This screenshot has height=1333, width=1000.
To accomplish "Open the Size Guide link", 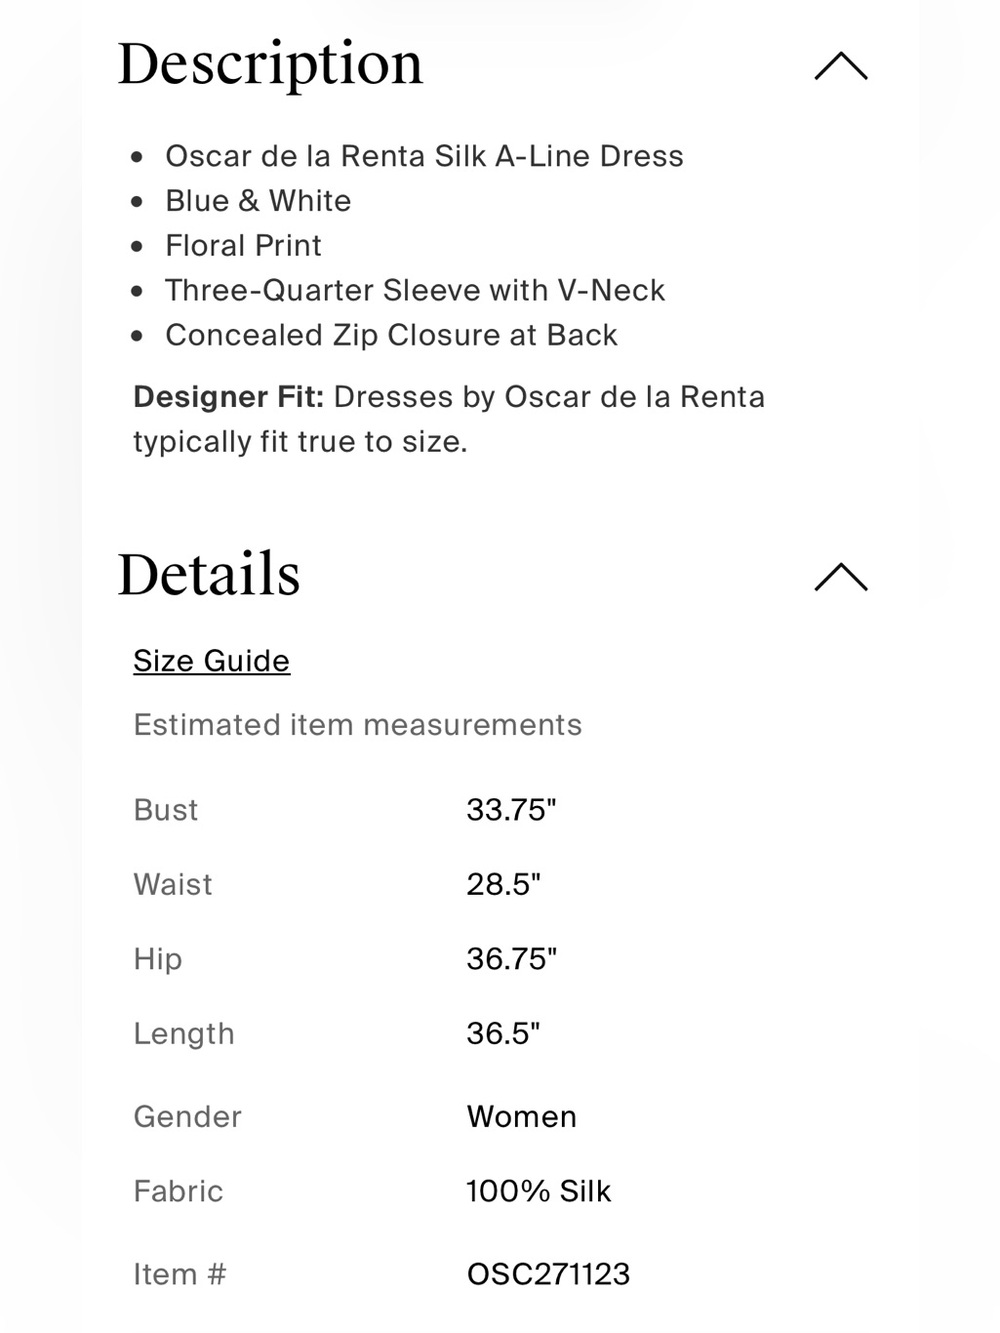I will point(212,661).
